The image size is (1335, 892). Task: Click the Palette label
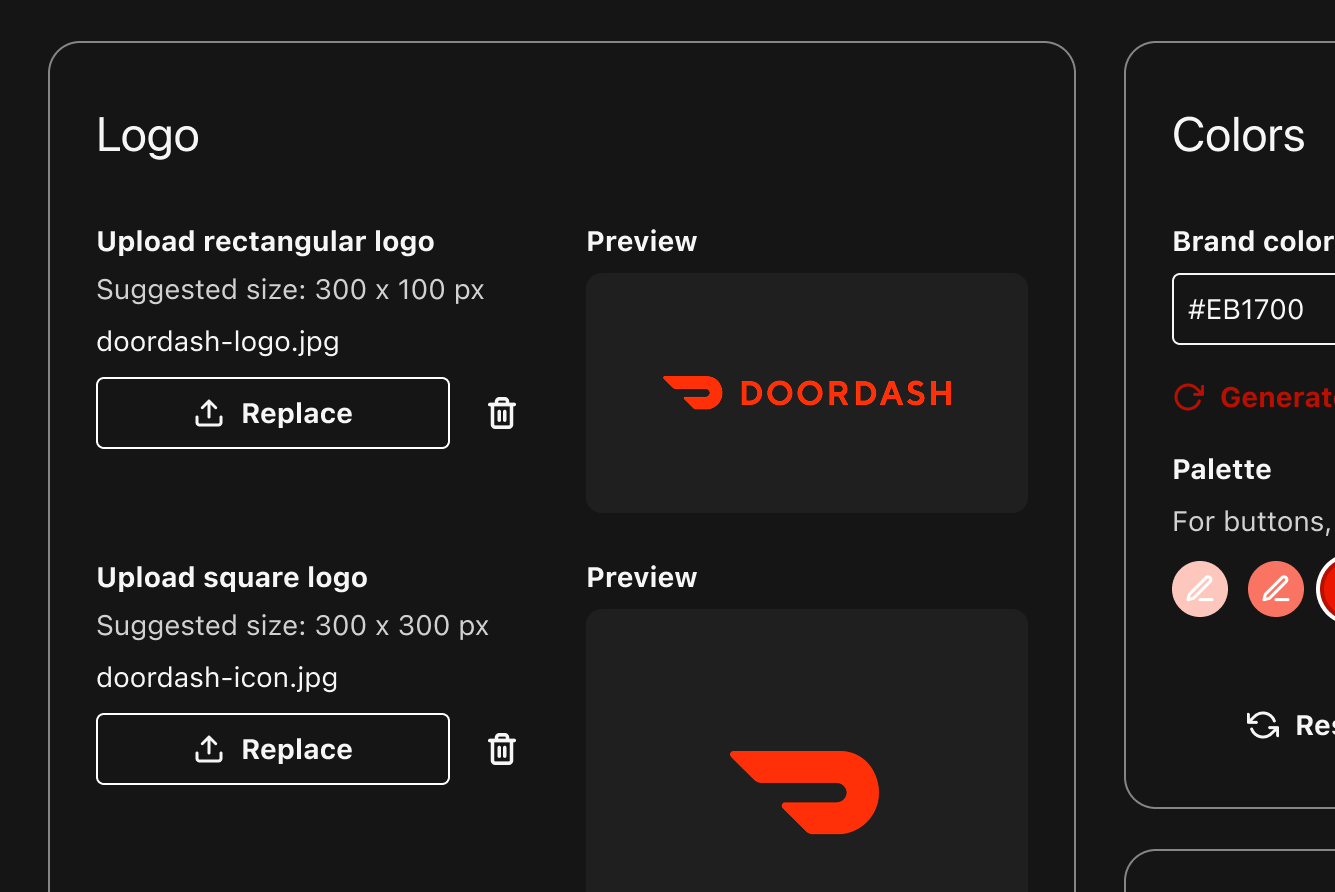(1222, 469)
